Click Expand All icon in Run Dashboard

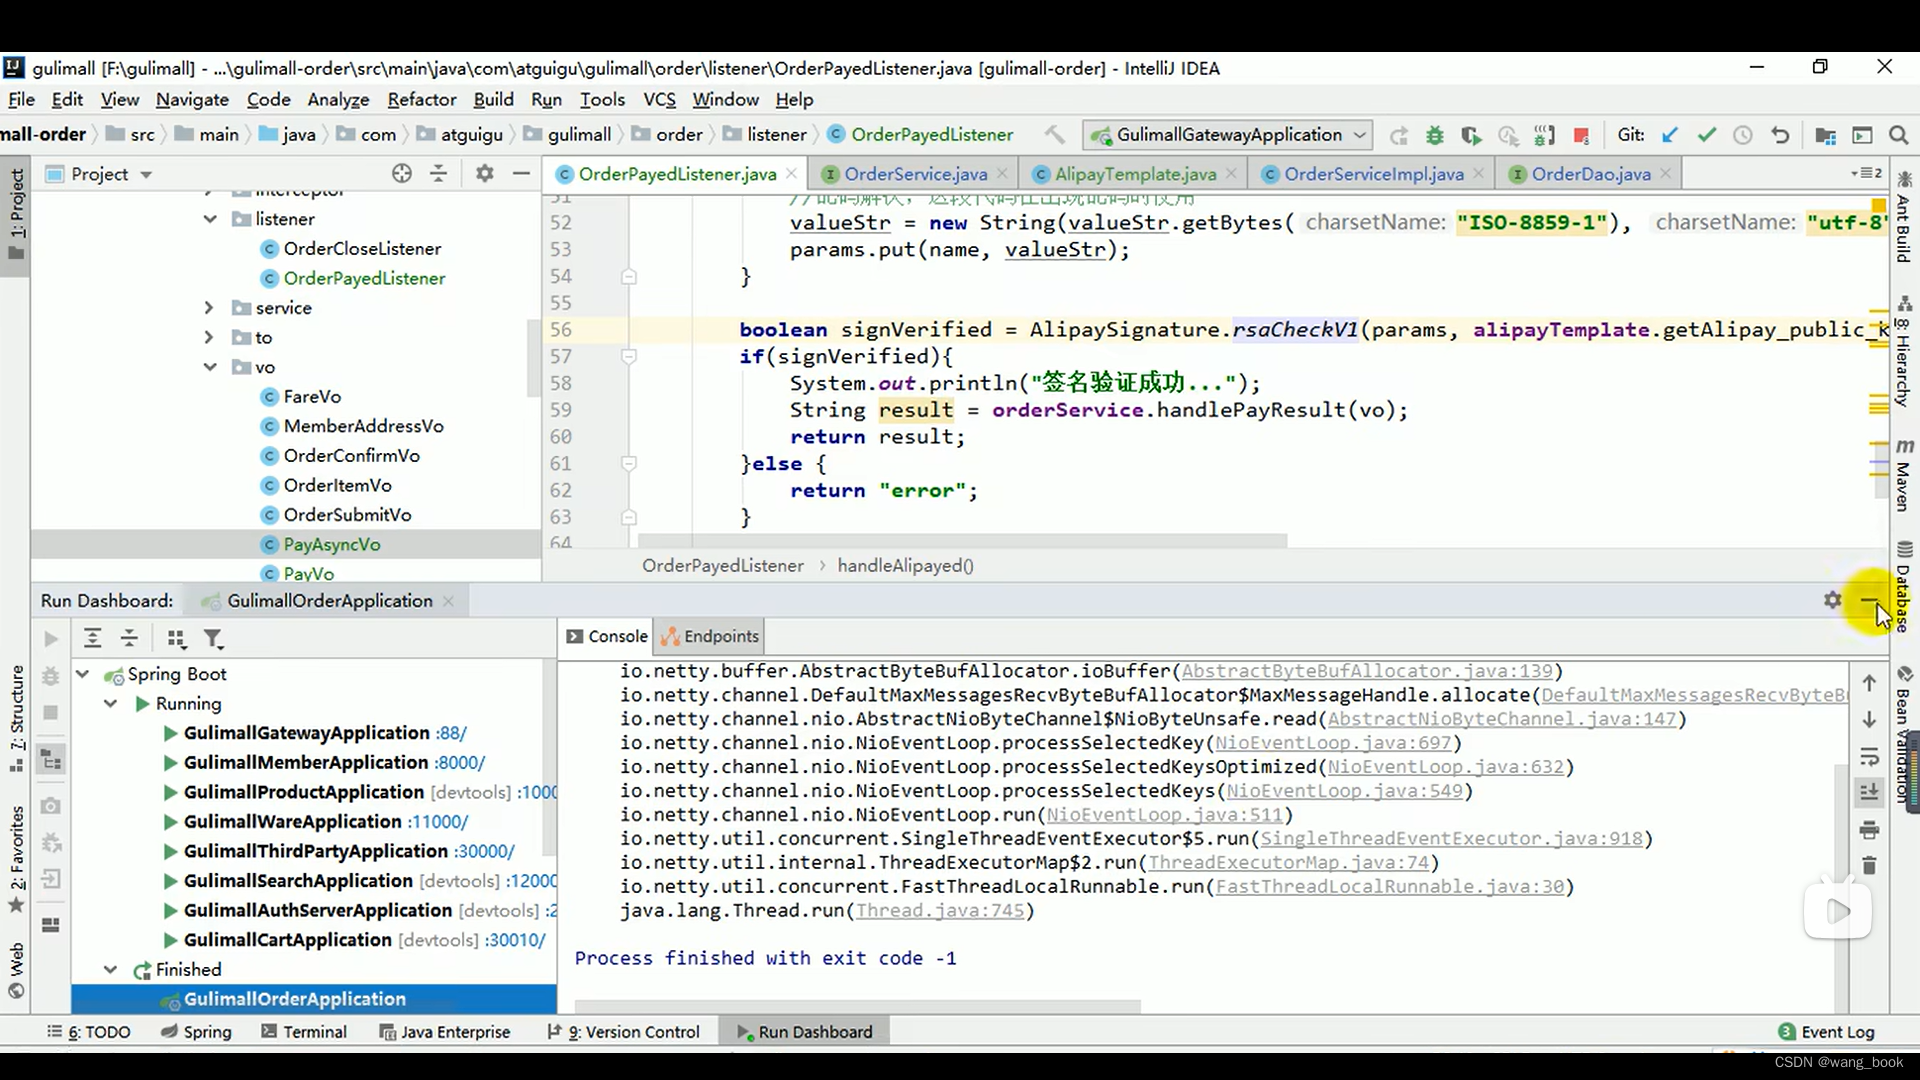tap(92, 638)
